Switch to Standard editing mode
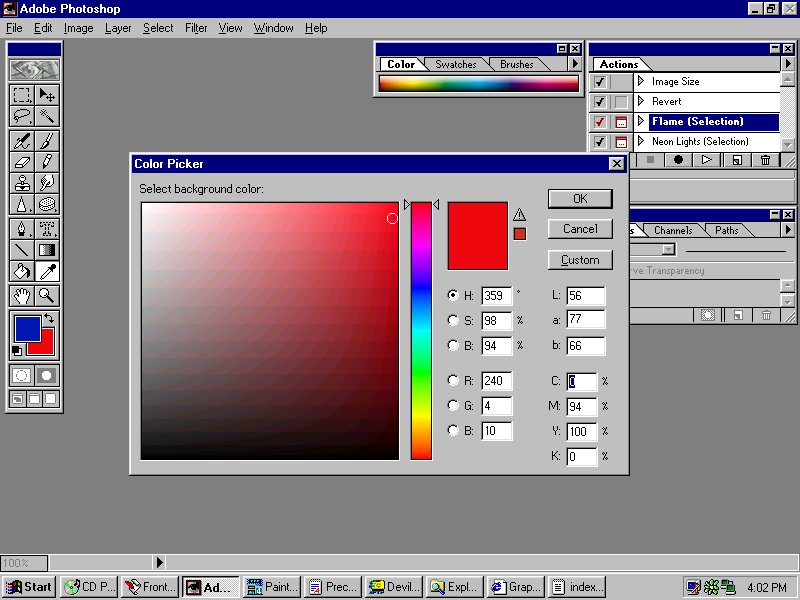Screen dimensions: 800x600 tap(21, 376)
